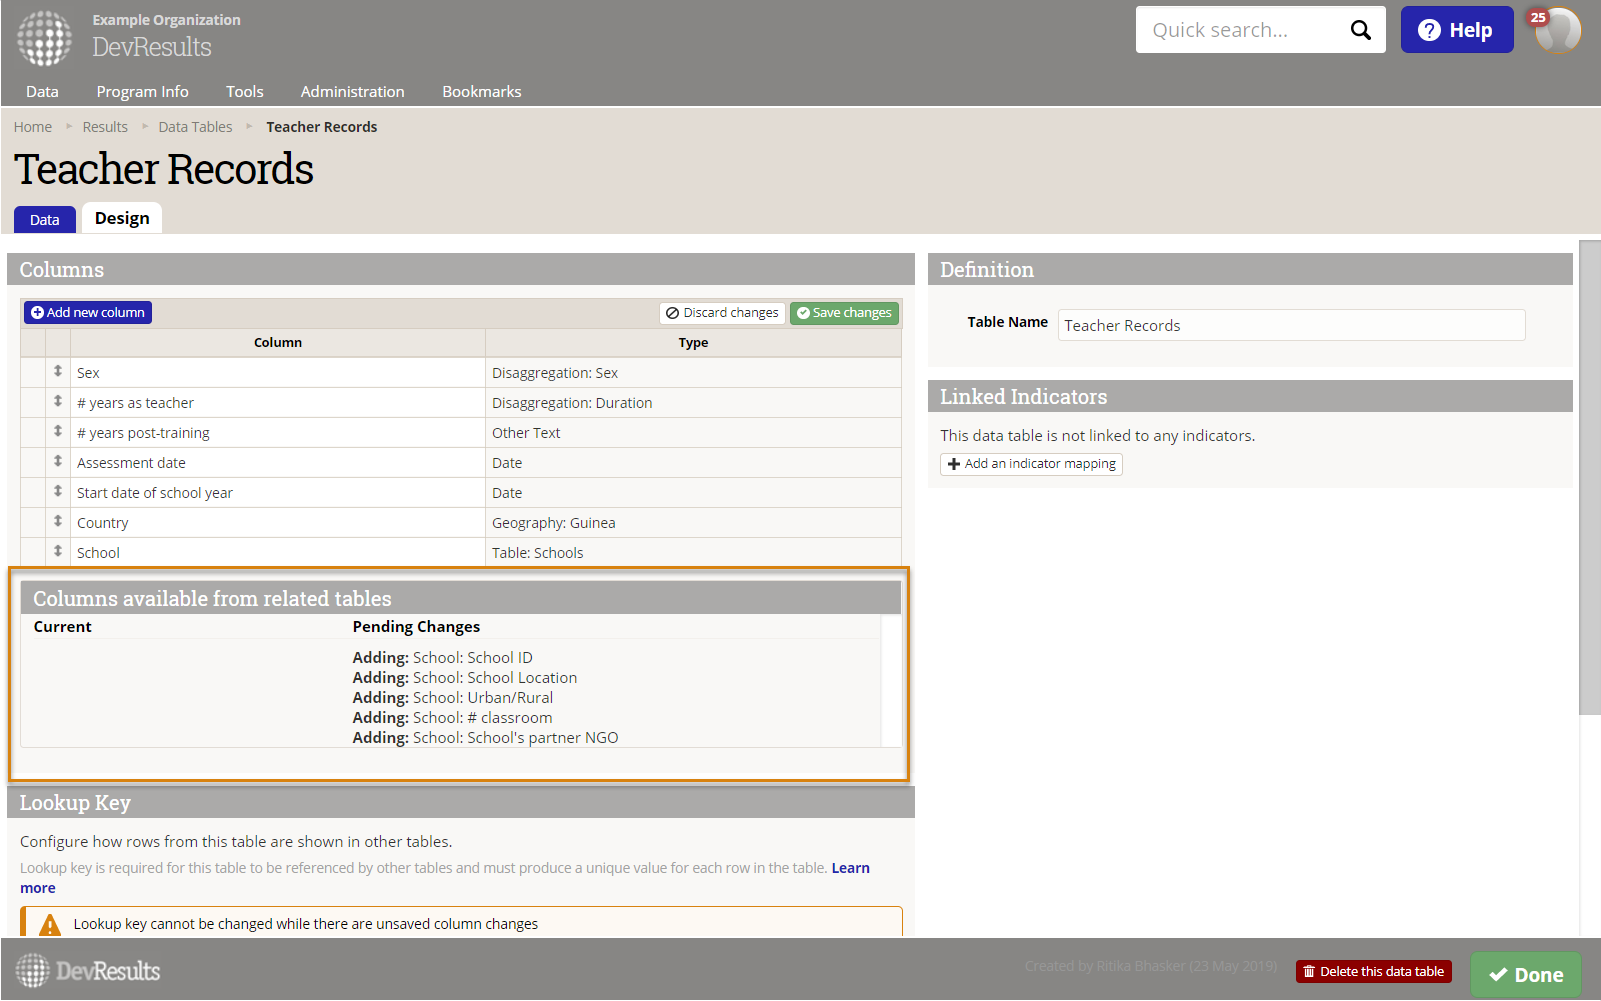1601x1001 pixels.
Task: Click the 'Table: Schools' type cell
Action: point(693,552)
